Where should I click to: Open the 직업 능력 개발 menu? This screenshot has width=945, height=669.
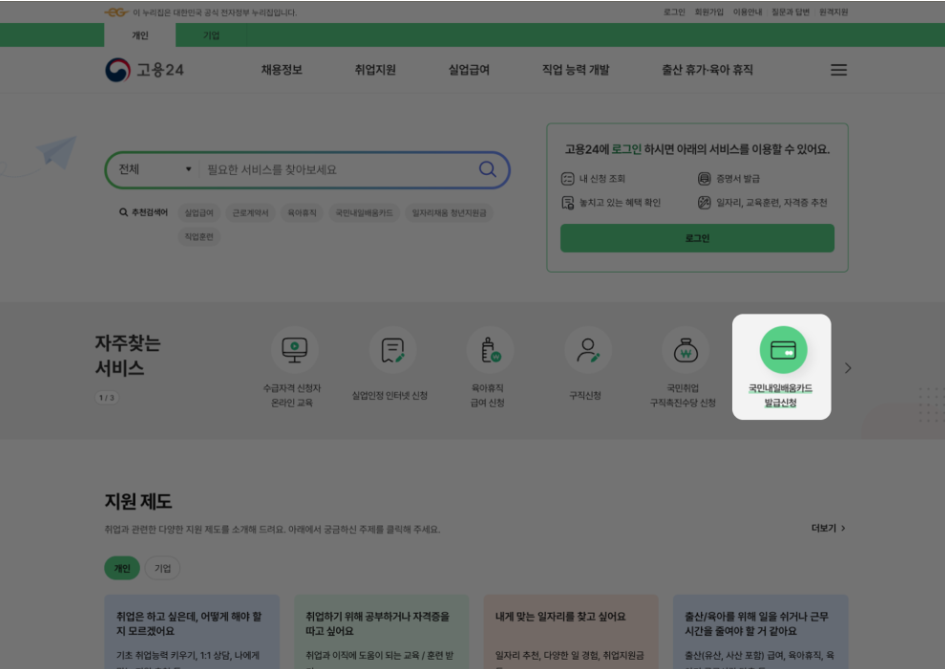point(576,70)
